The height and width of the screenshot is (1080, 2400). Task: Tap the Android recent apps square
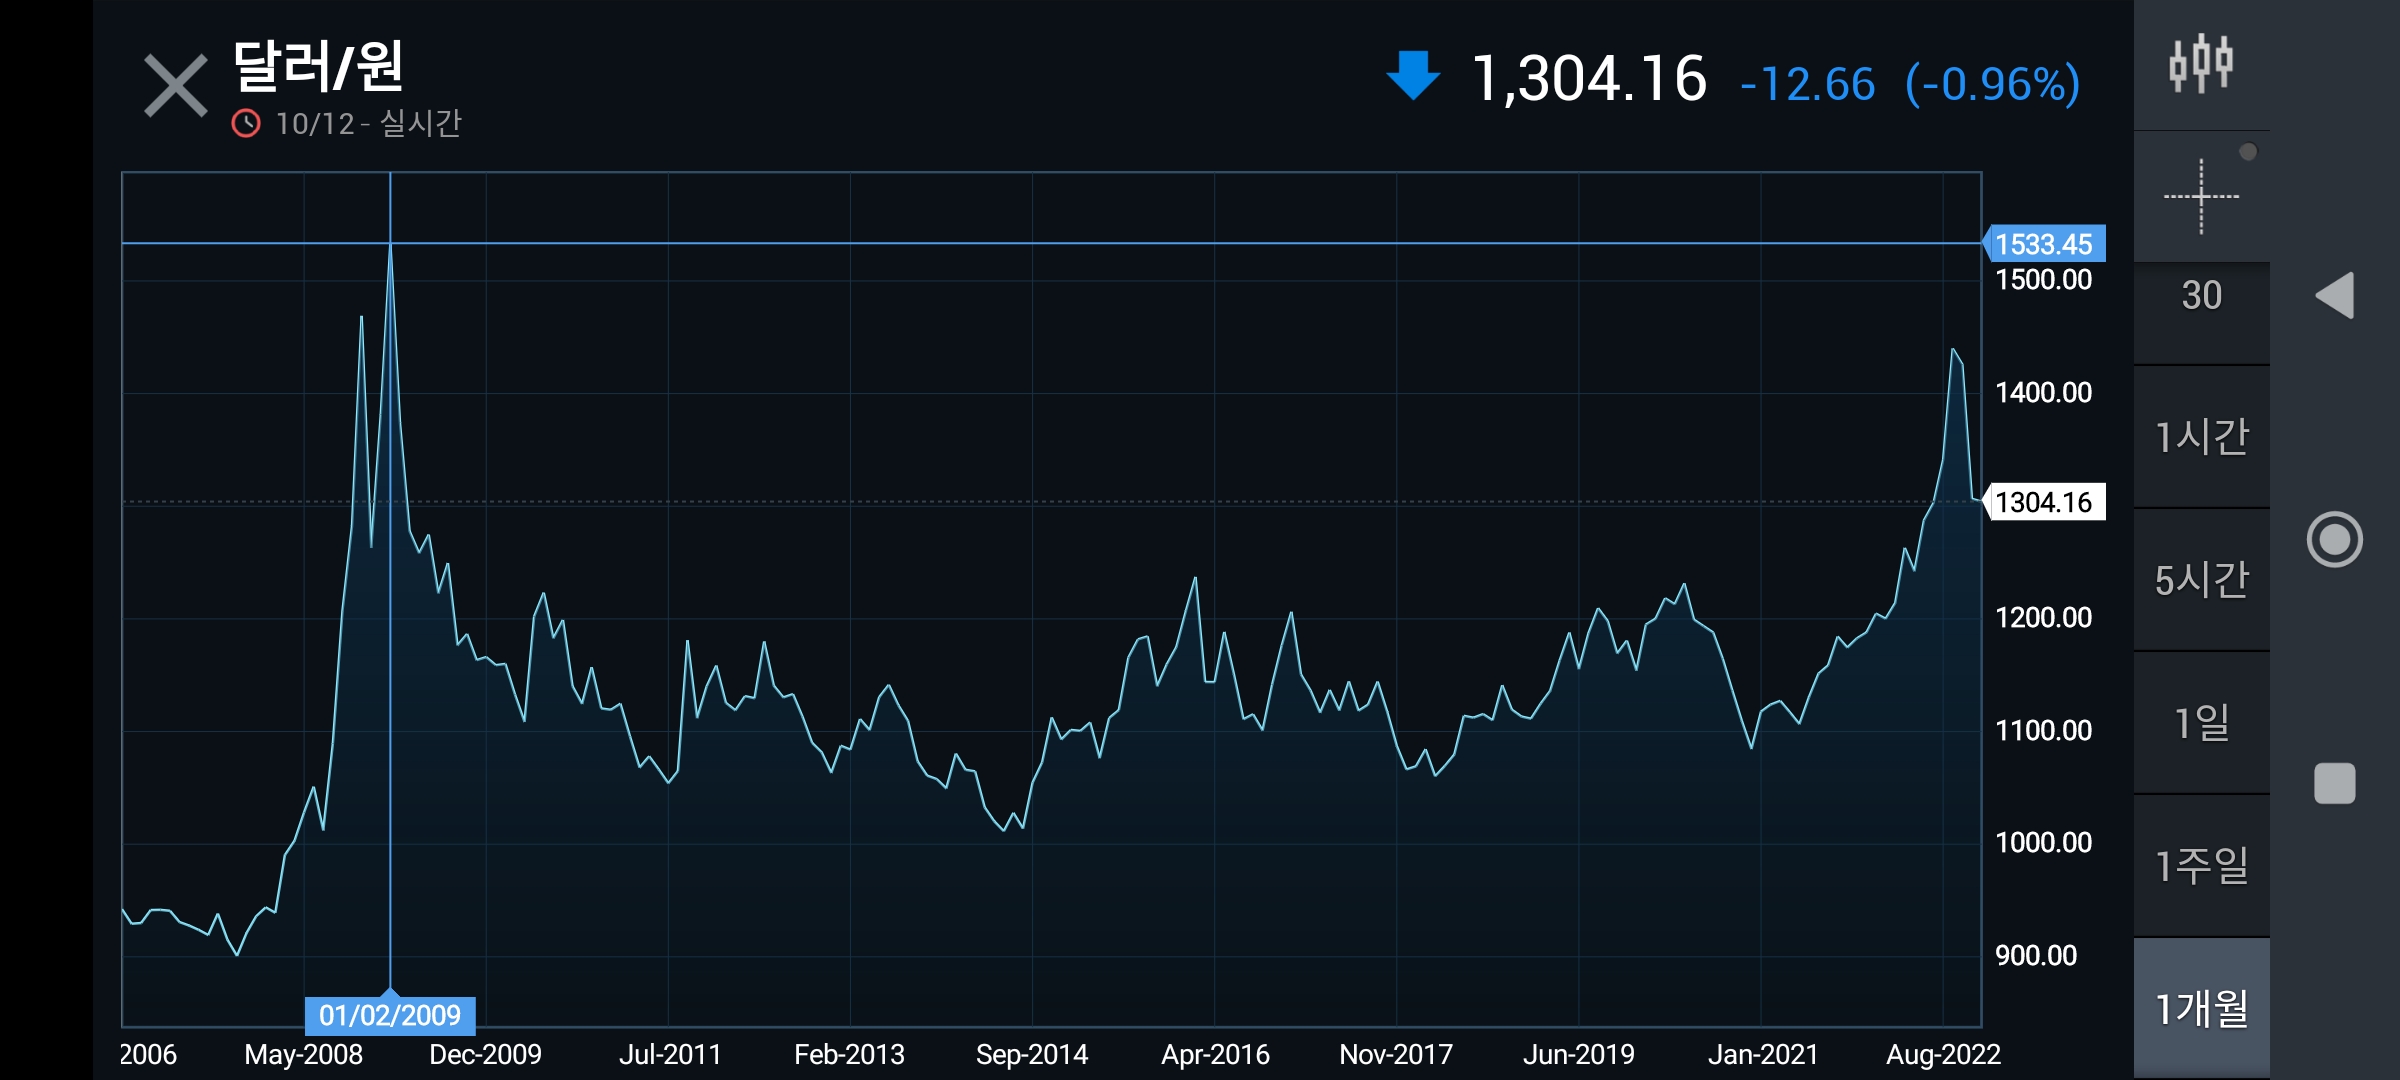click(2335, 783)
